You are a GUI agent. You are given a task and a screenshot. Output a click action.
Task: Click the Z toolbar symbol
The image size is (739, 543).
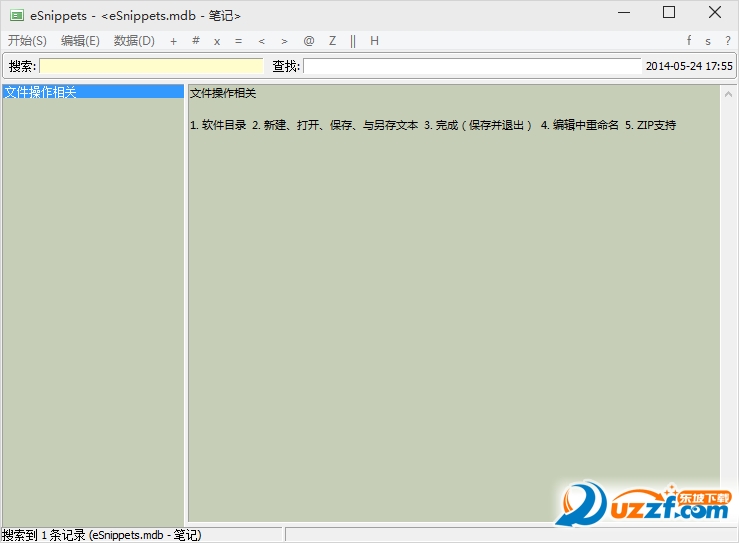(x=332, y=41)
